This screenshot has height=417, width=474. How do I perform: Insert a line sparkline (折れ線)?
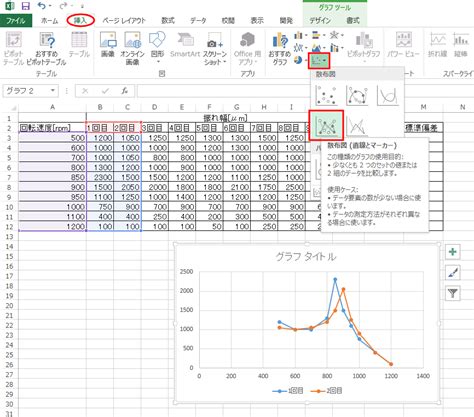[437, 45]
